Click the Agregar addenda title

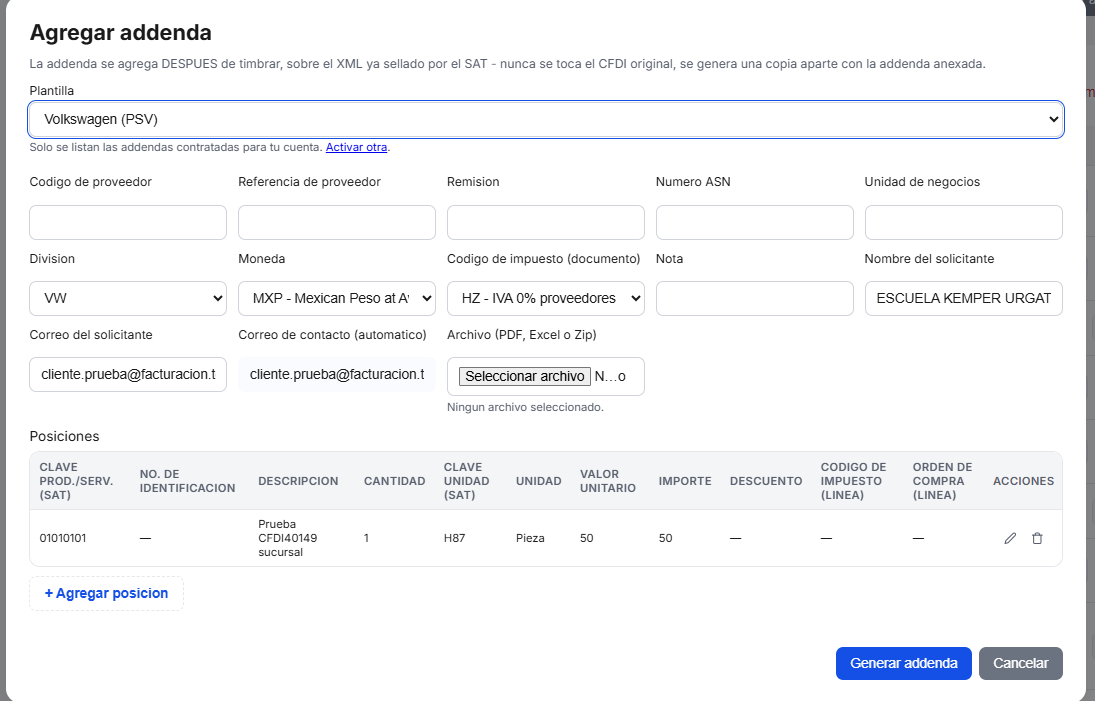(x=120, y=33)
